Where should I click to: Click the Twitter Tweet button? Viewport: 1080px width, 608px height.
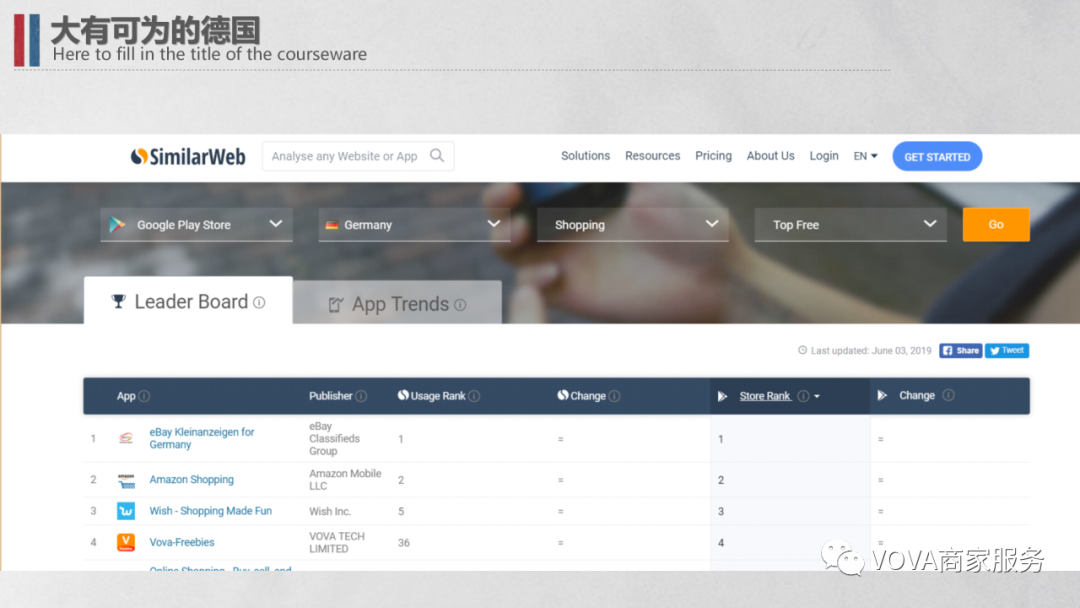pos(1007,350)
